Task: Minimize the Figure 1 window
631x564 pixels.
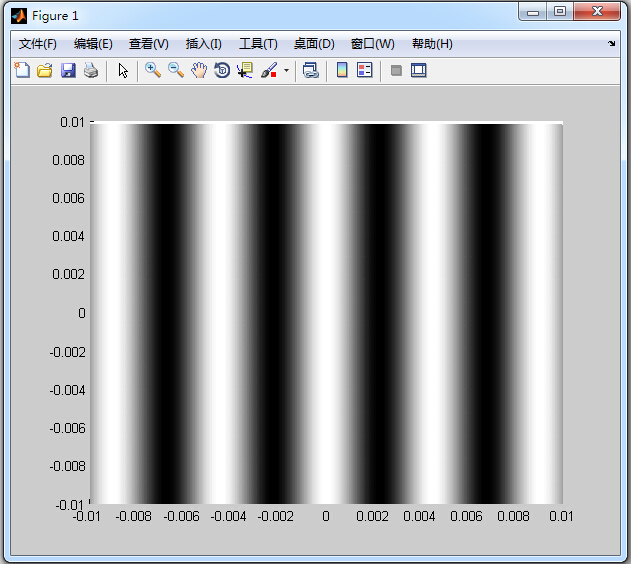Action: tap(532, 12)
